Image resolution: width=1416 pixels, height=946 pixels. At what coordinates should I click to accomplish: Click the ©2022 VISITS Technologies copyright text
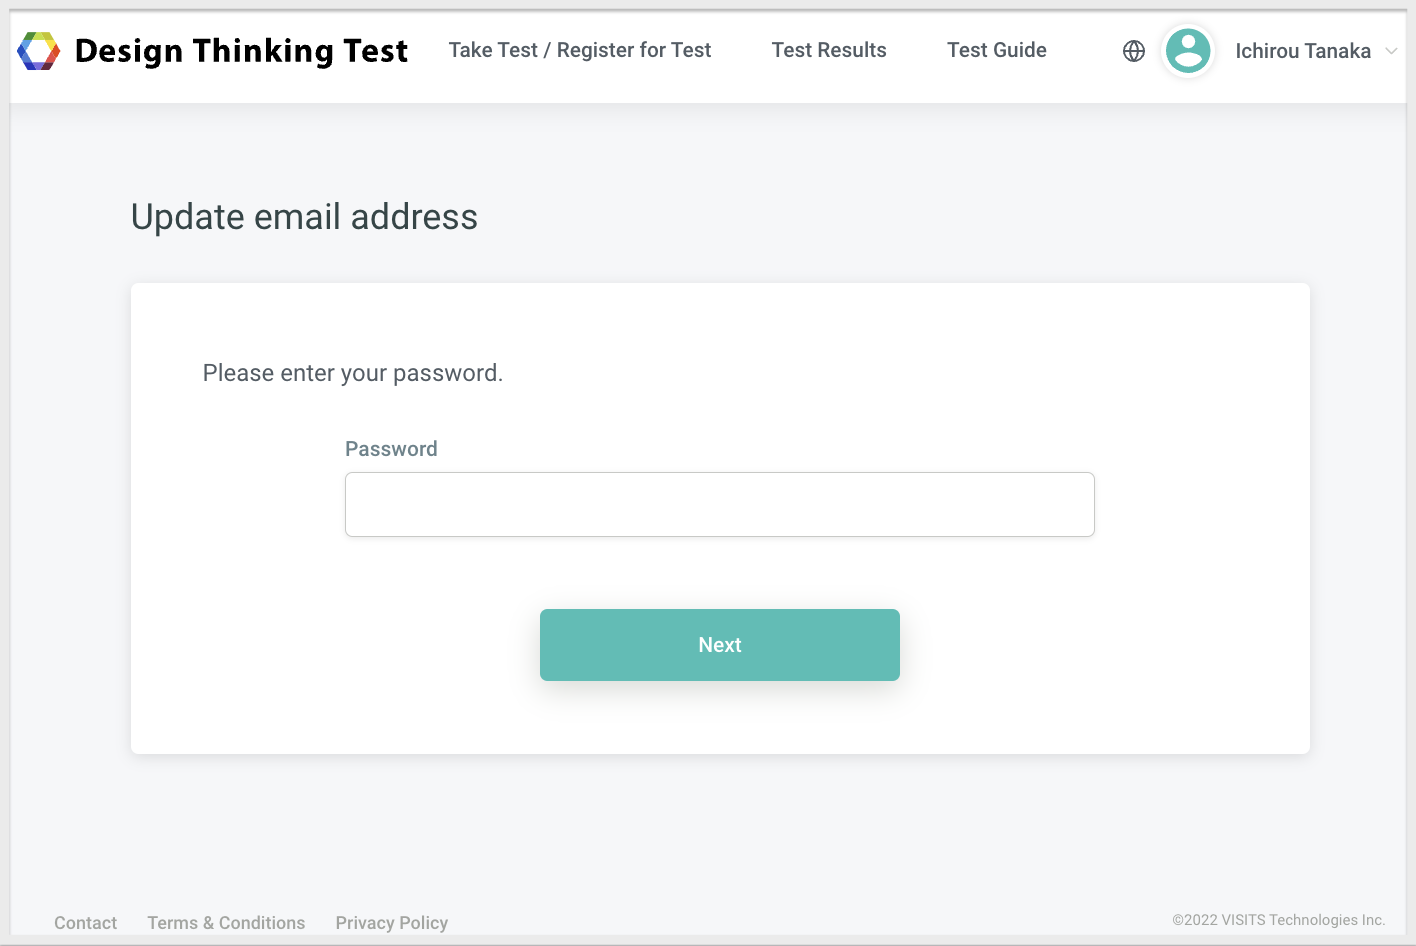point(1278,920)
